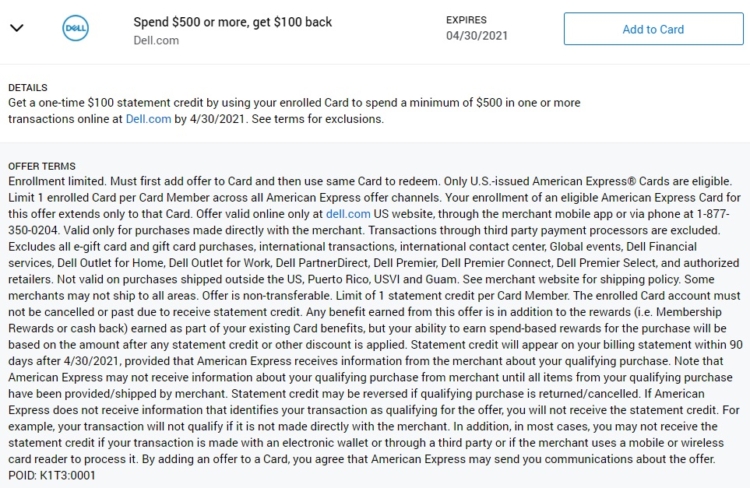
Task: Click the Enrollment limited sentence
Action: (57, 181)
